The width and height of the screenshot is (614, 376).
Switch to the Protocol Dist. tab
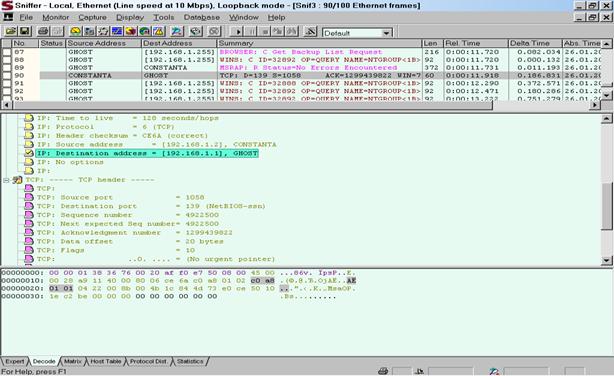(148, 362)
